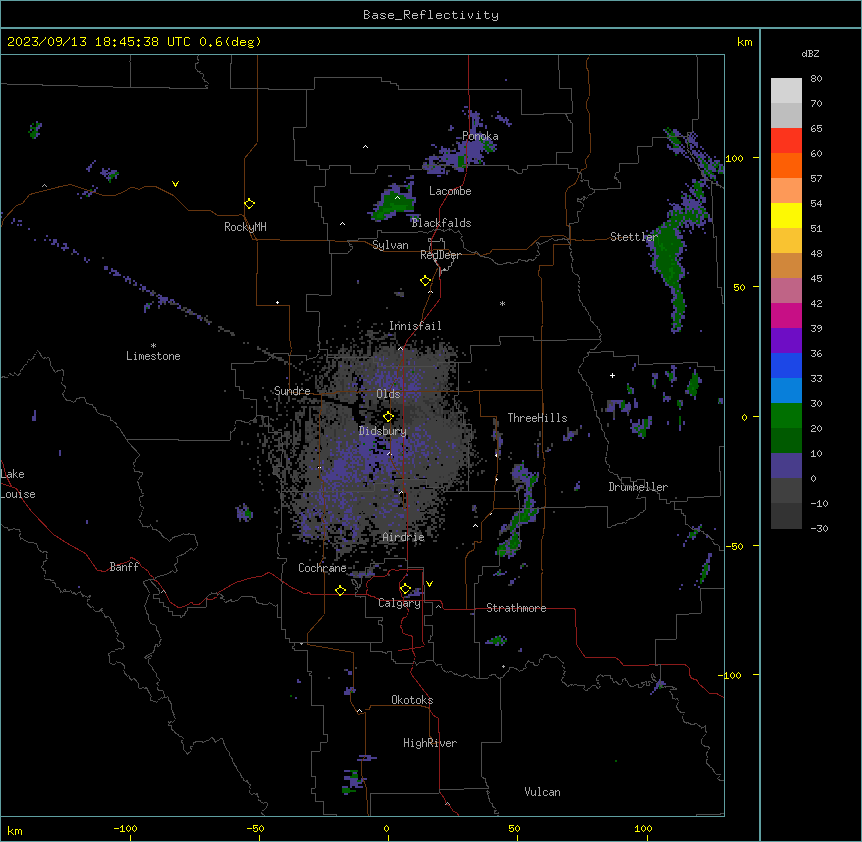Click the yellow diamond marker near RockyMH

pos(249,204)
